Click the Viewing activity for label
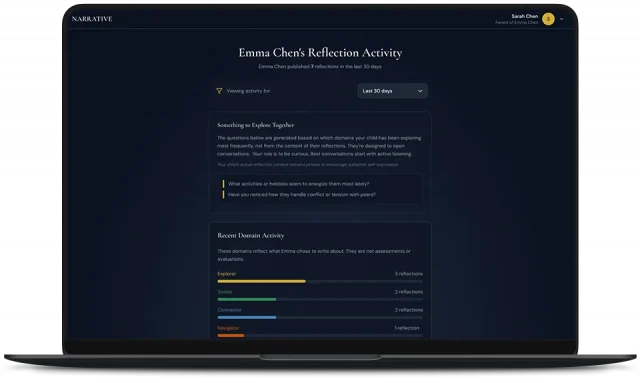This screenshot has height=383, width=640. pyautogui.click(x=249, y=91)
